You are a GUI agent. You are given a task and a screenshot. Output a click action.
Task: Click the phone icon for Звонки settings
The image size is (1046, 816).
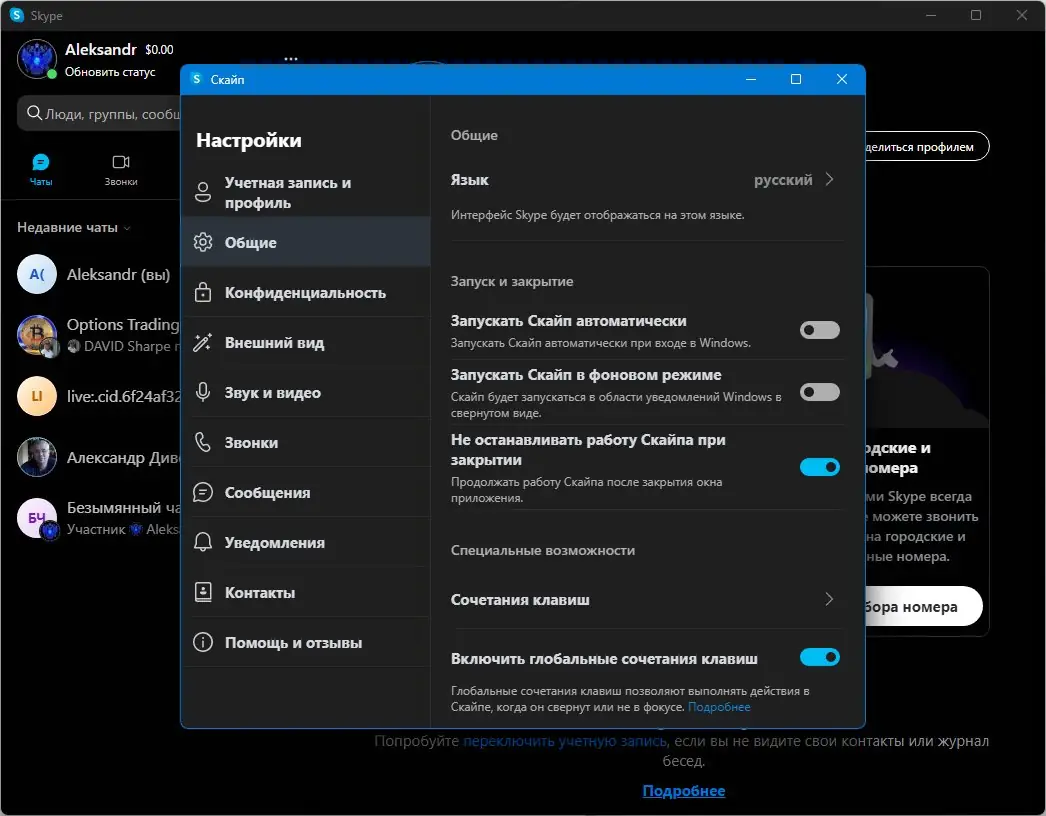pyautogui.click(x=203, y=442)
